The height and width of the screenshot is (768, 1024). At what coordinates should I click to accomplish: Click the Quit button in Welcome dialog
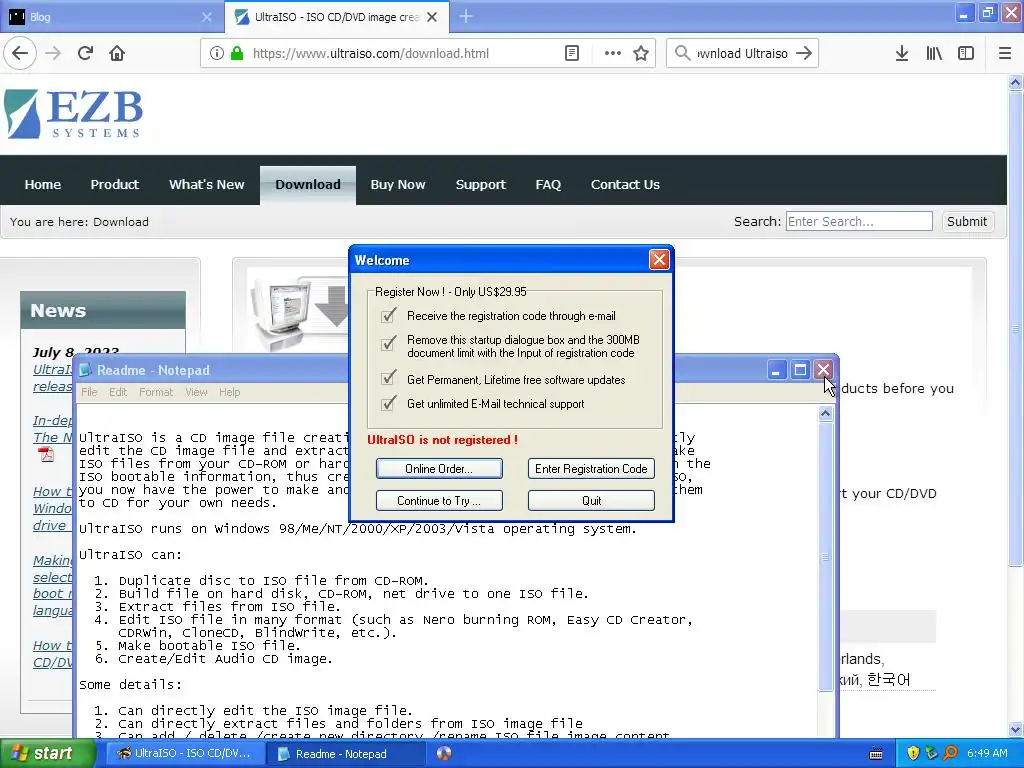[x=591, y=501]
